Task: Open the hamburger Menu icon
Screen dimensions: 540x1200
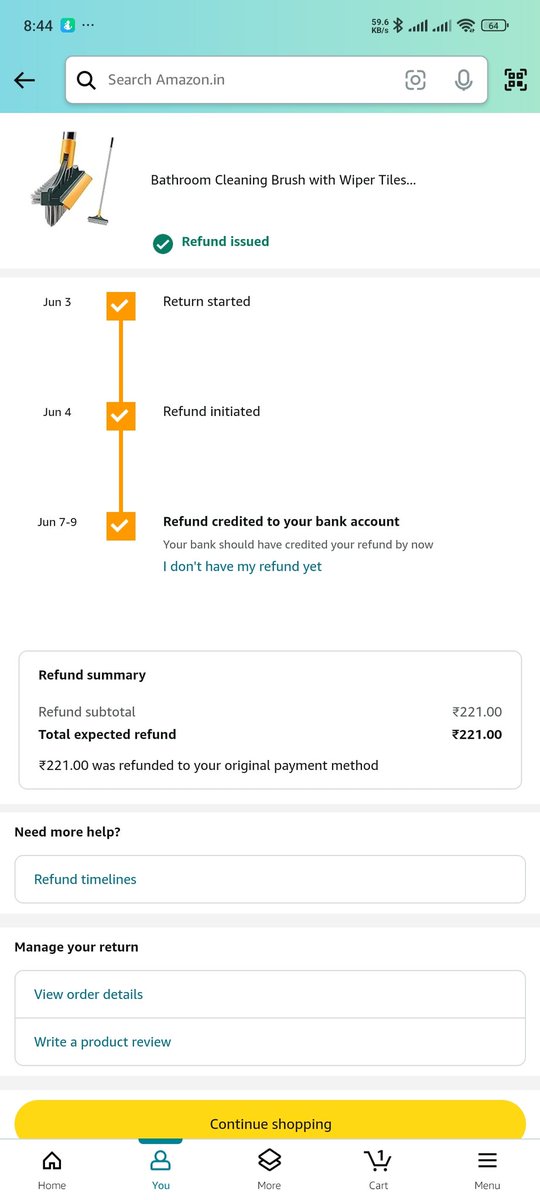Action: 487,1168
